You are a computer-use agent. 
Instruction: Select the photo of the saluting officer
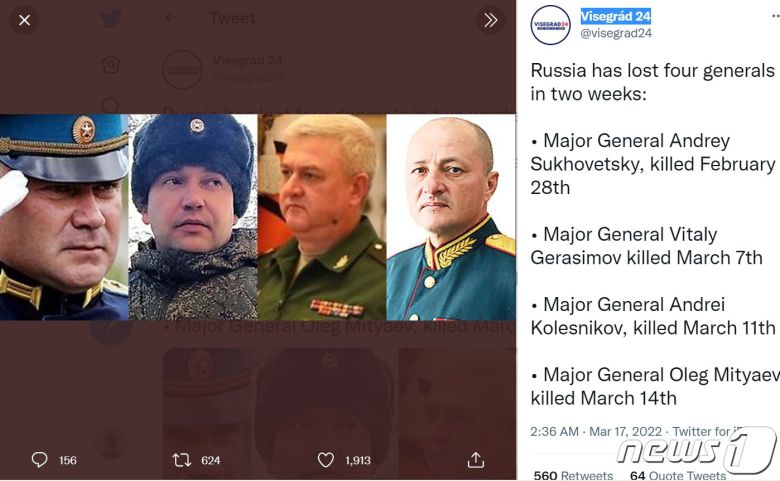(x=64, y=217)
